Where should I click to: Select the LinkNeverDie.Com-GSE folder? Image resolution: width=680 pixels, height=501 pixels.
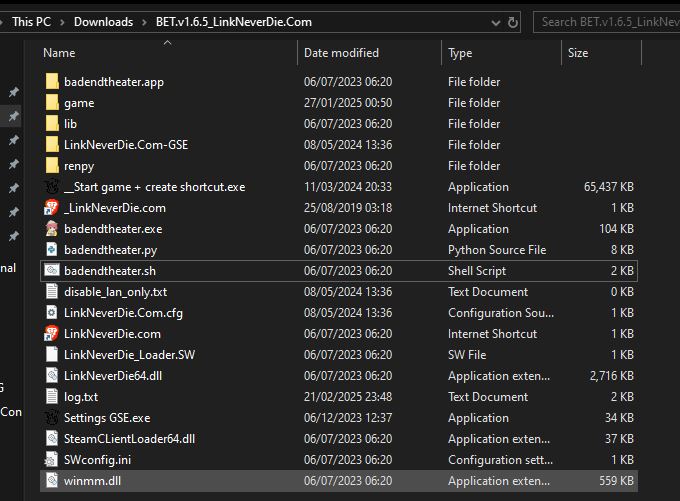(125, 145)
